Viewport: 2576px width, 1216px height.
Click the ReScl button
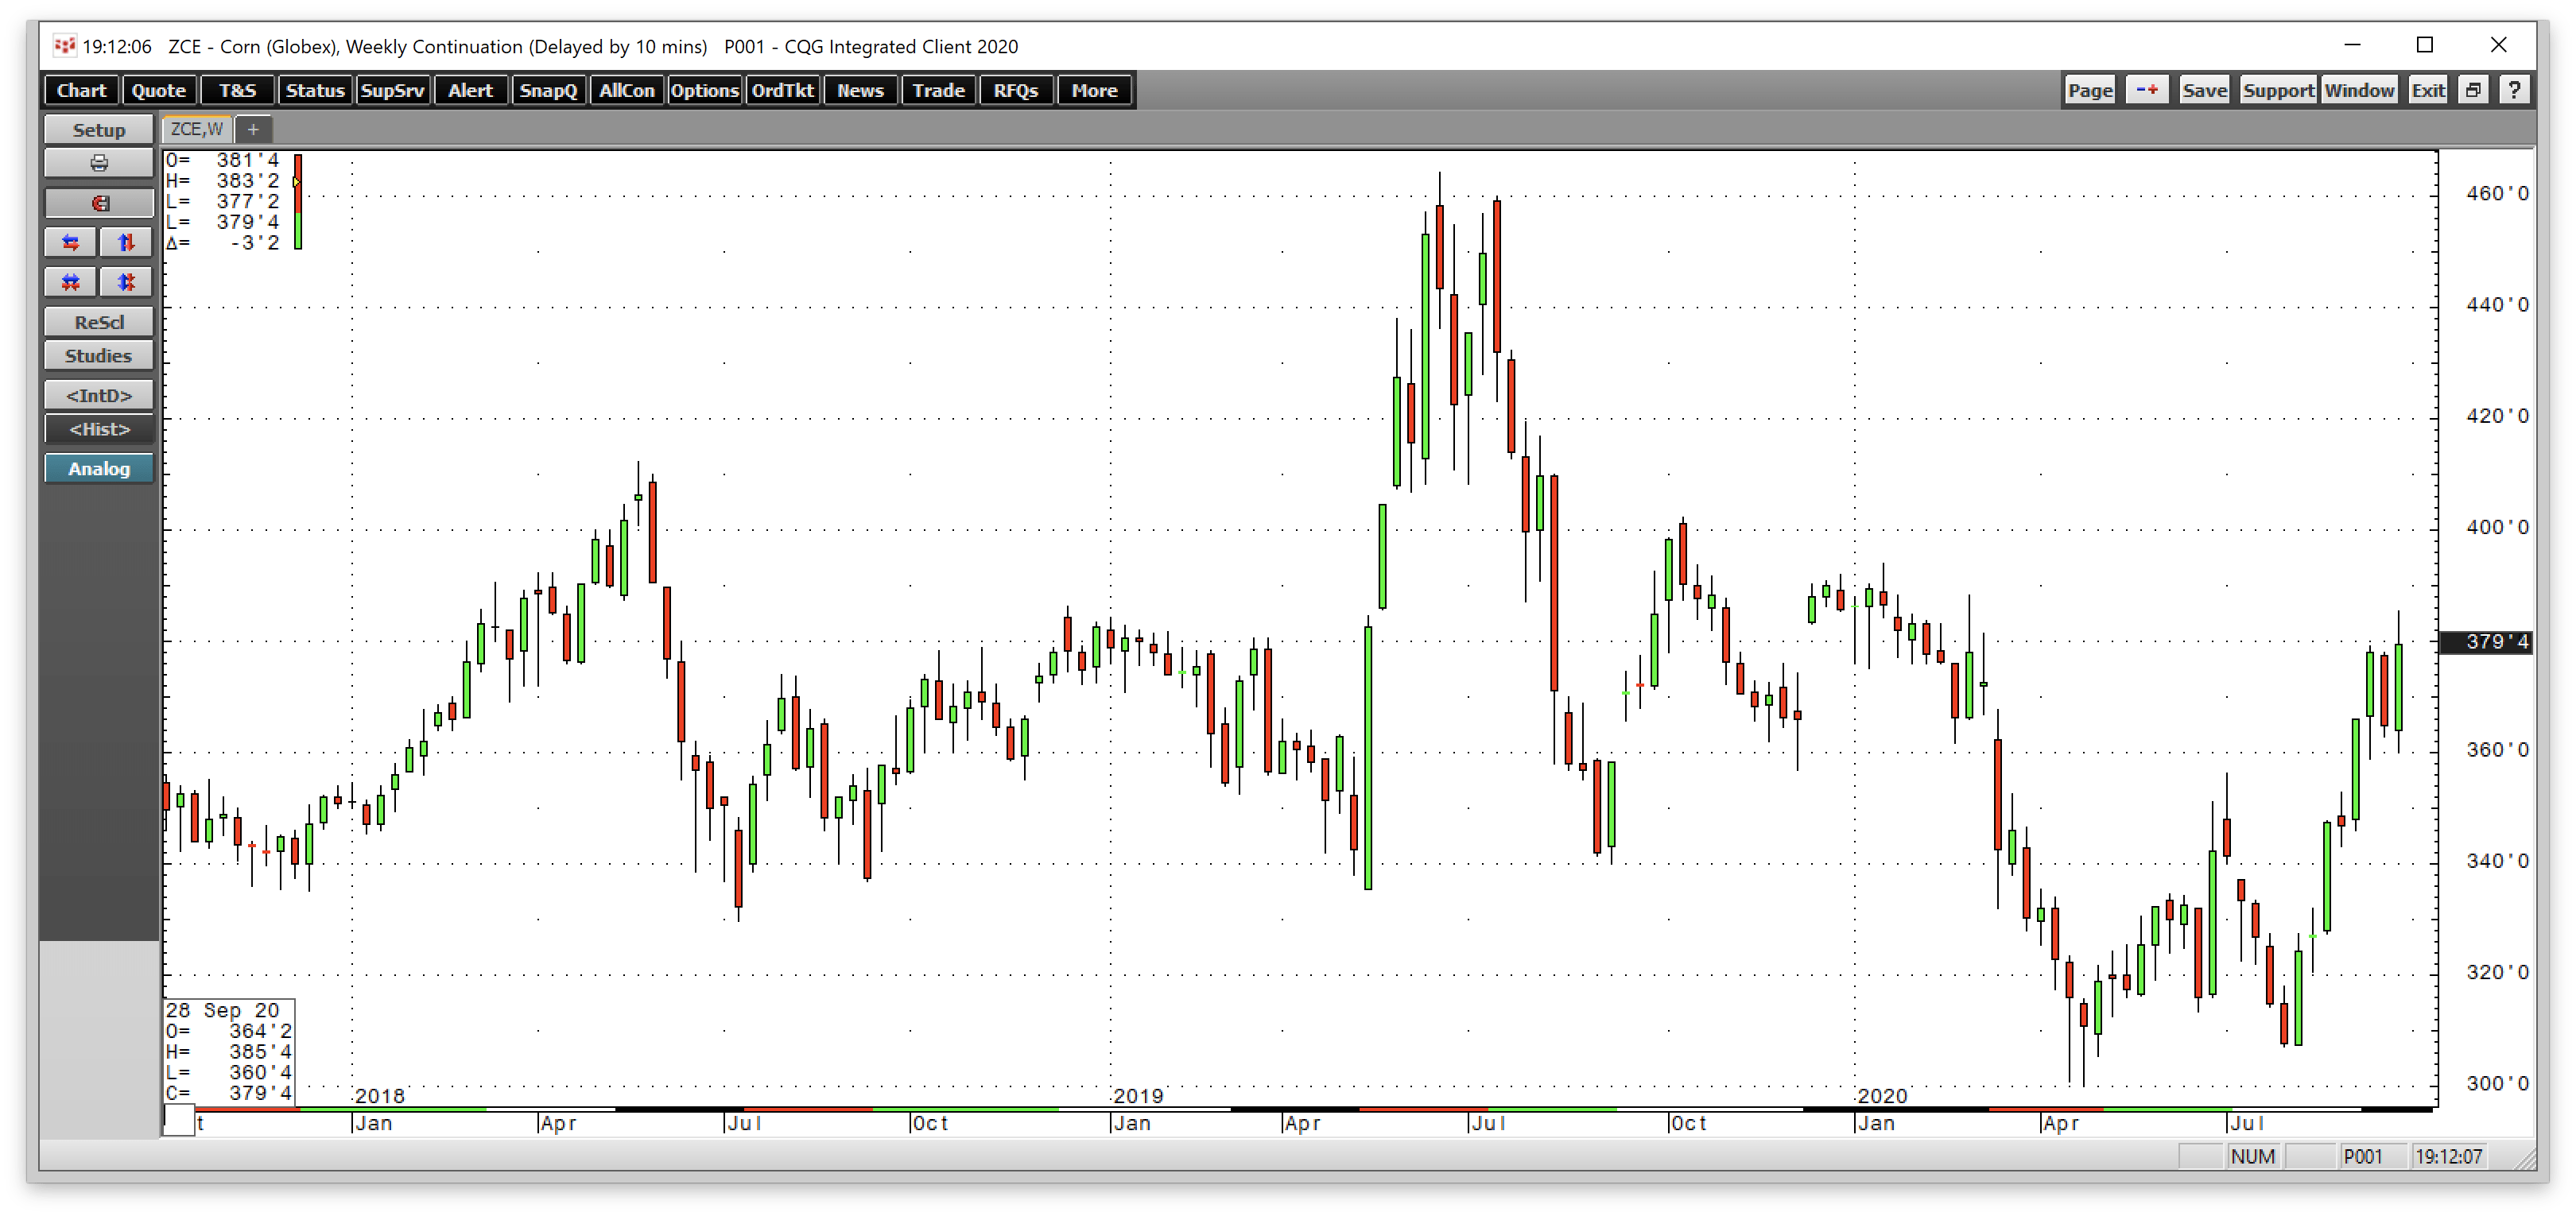pos(99,322)
